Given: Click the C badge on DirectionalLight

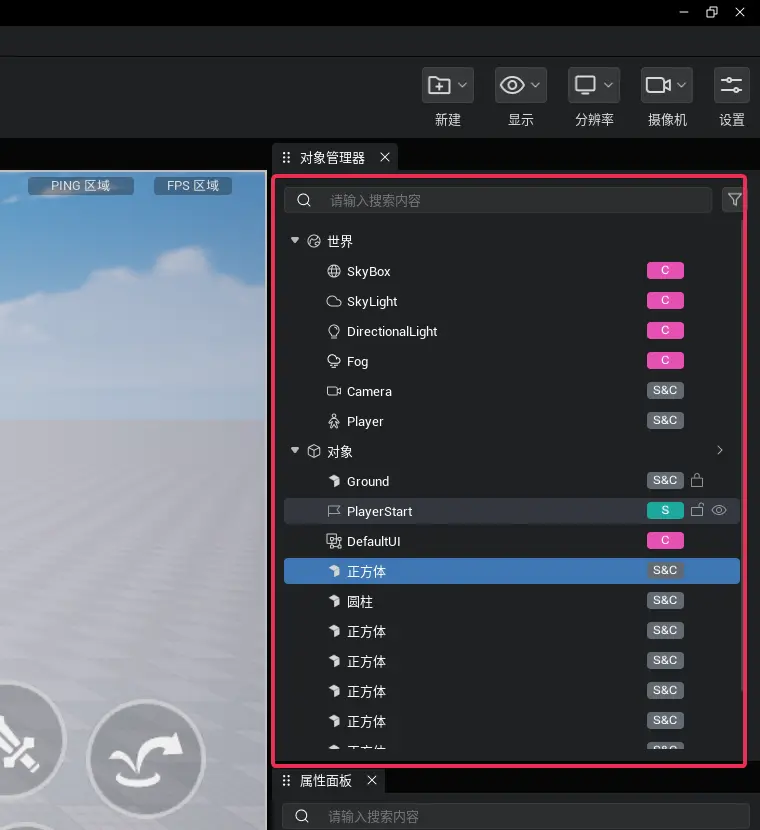Looking at the screenshot, I should [x=665, y=330].
